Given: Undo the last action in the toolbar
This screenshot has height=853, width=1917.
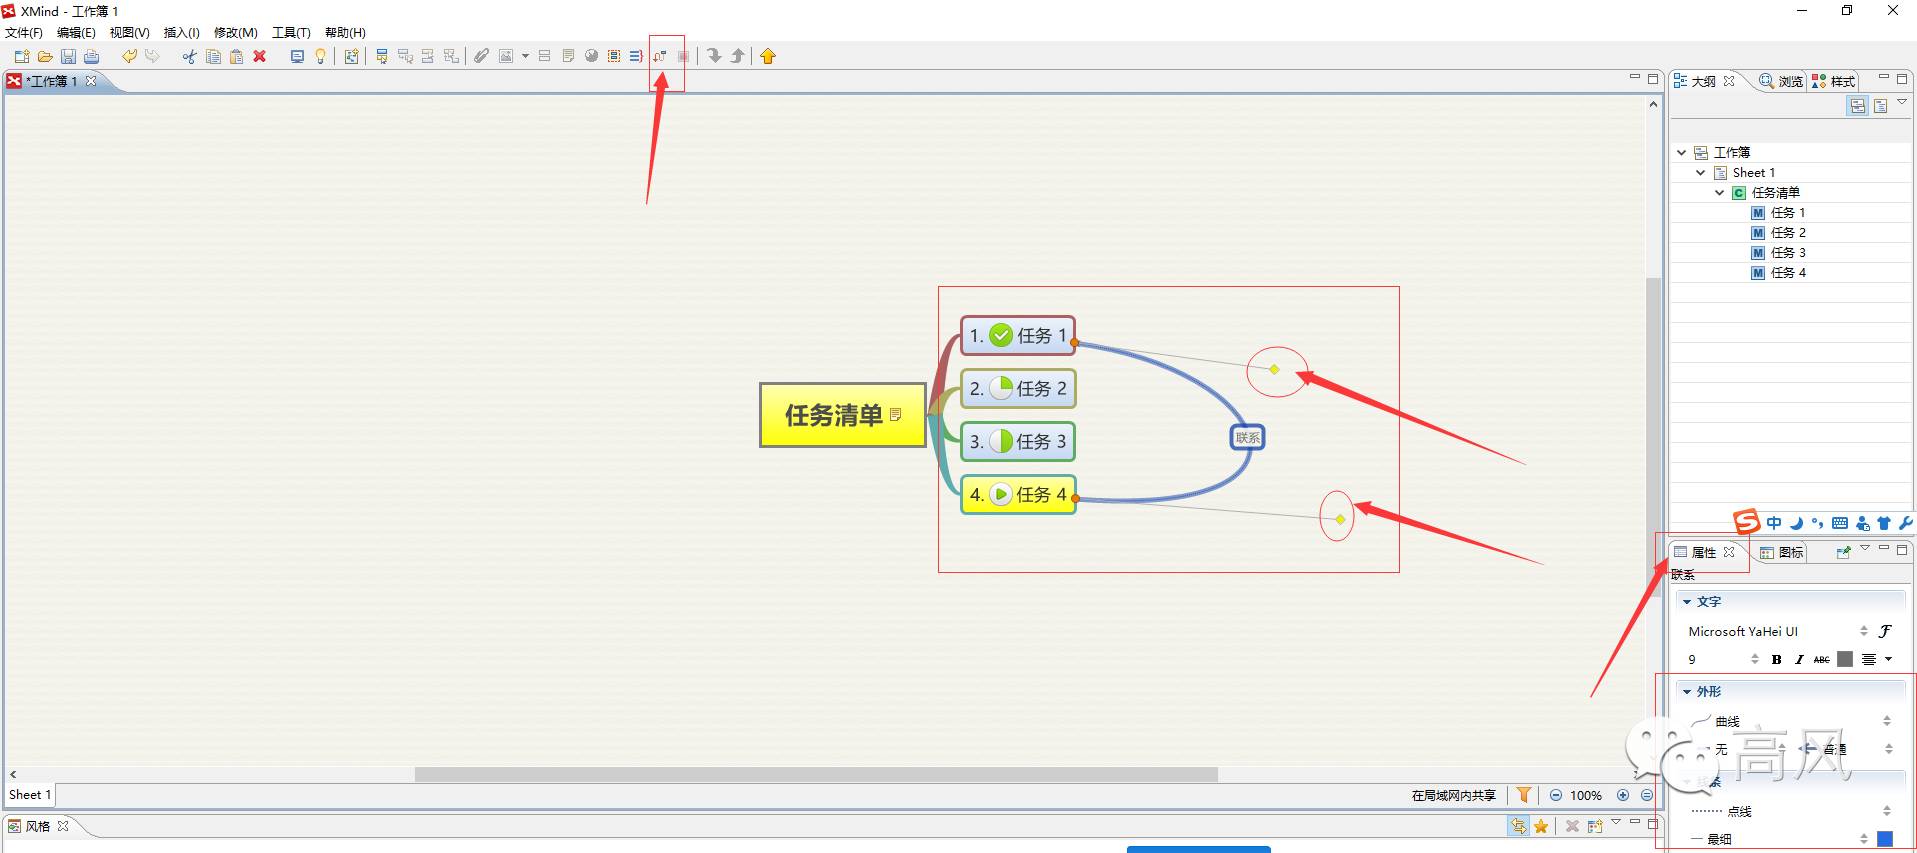Looking at the screenshot, I should tap(129, 56).
